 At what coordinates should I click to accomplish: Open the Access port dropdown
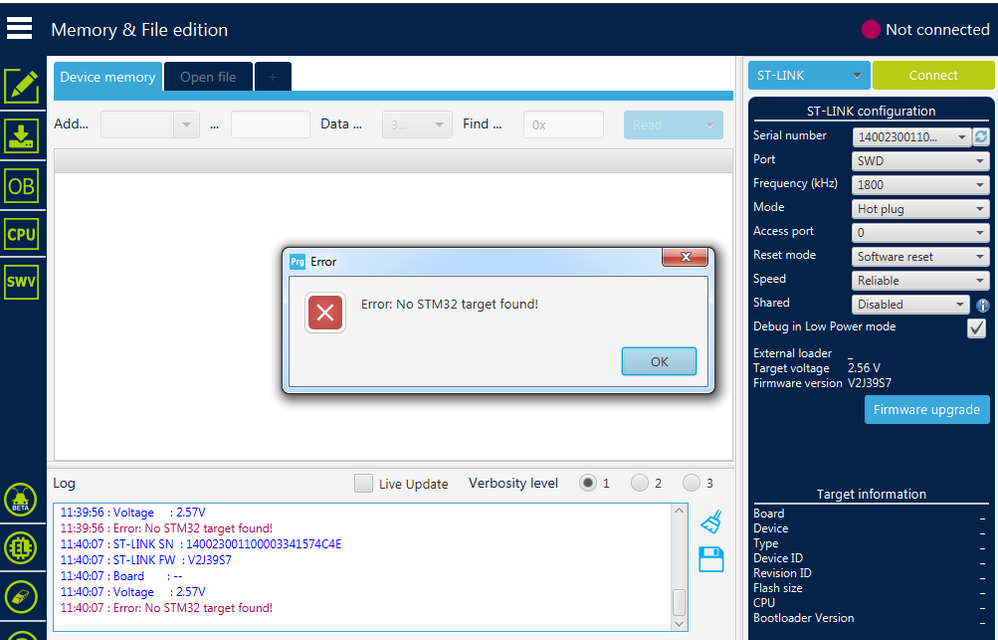point(920,233)
